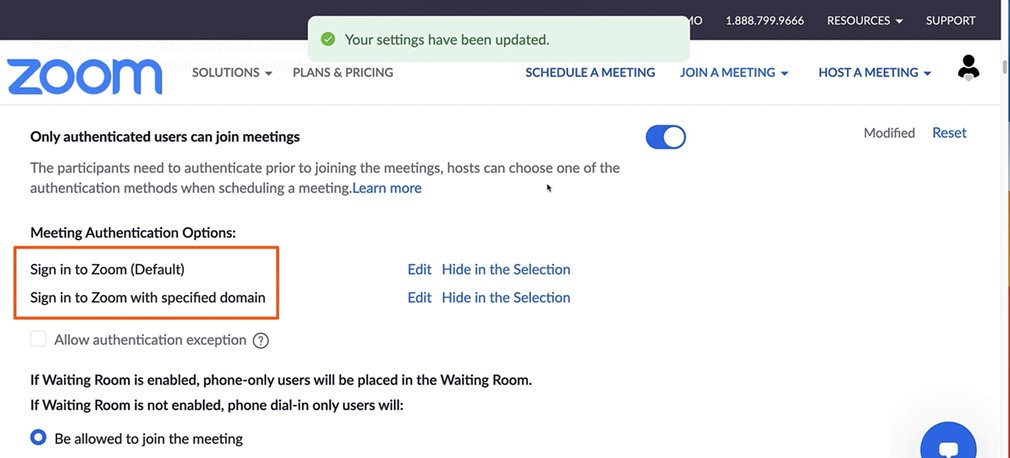Expand the Solutions dropdown menu
Viewport: 1010px width, 458px height.
click(x=232, y=72)
